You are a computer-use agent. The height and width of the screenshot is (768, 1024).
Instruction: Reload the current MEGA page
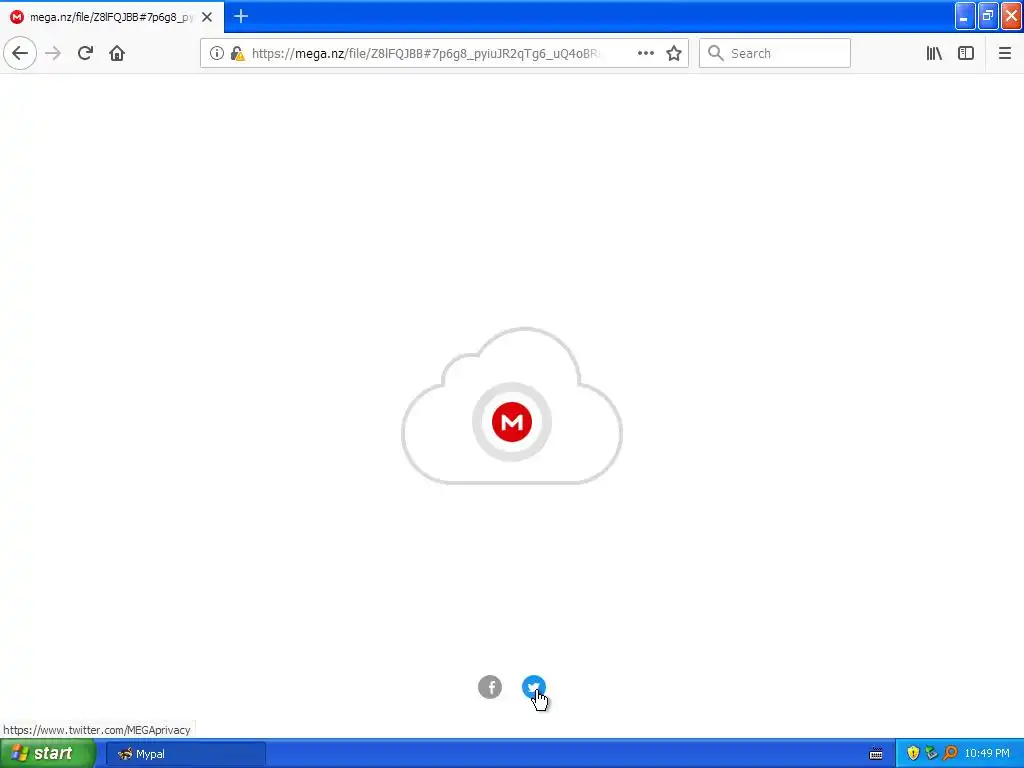pyautogui.click(x=85, y=53)
